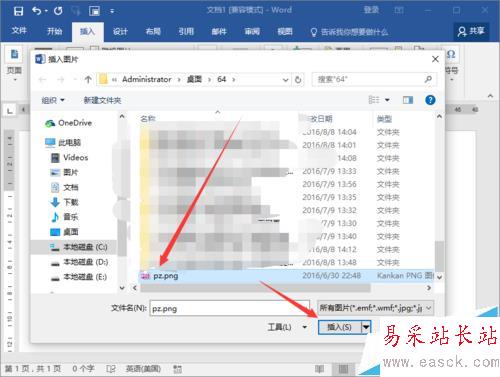Go up one folder level
Screen dimensions: 500x377
pyautogui.click(x=88, y=79)
